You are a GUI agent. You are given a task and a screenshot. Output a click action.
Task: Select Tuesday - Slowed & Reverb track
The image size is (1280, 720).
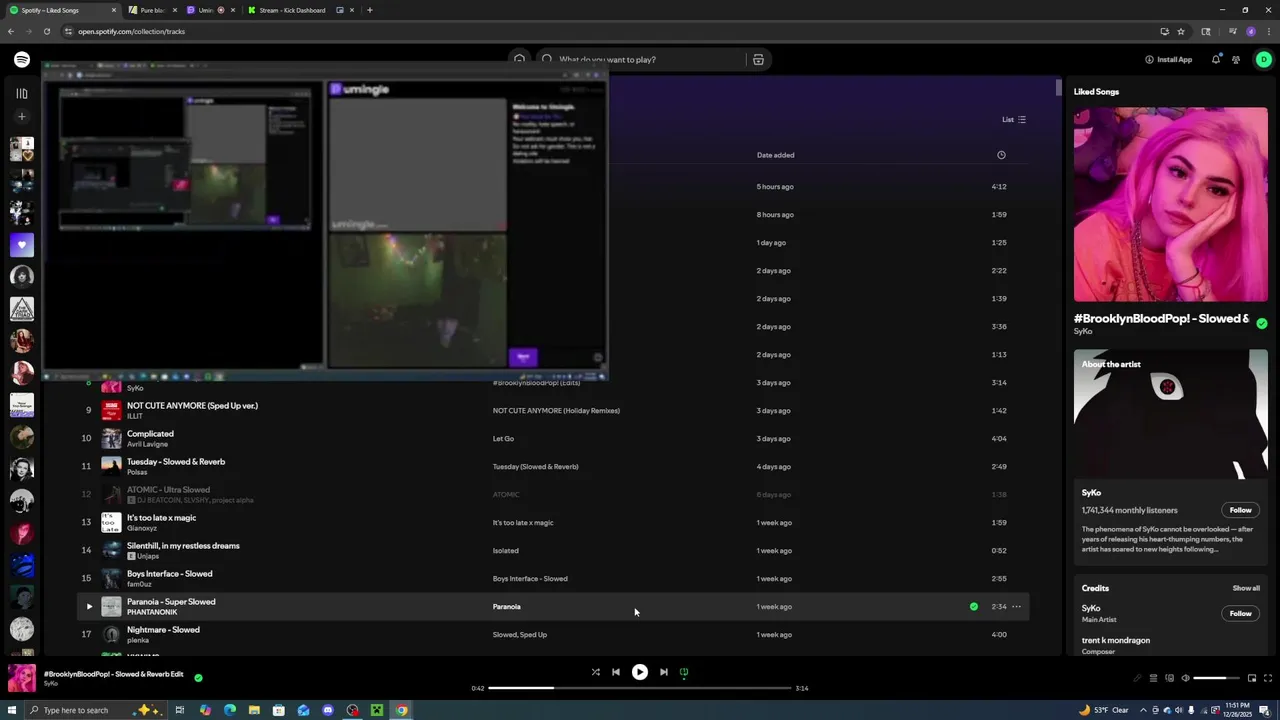click(x=176, y=462)
